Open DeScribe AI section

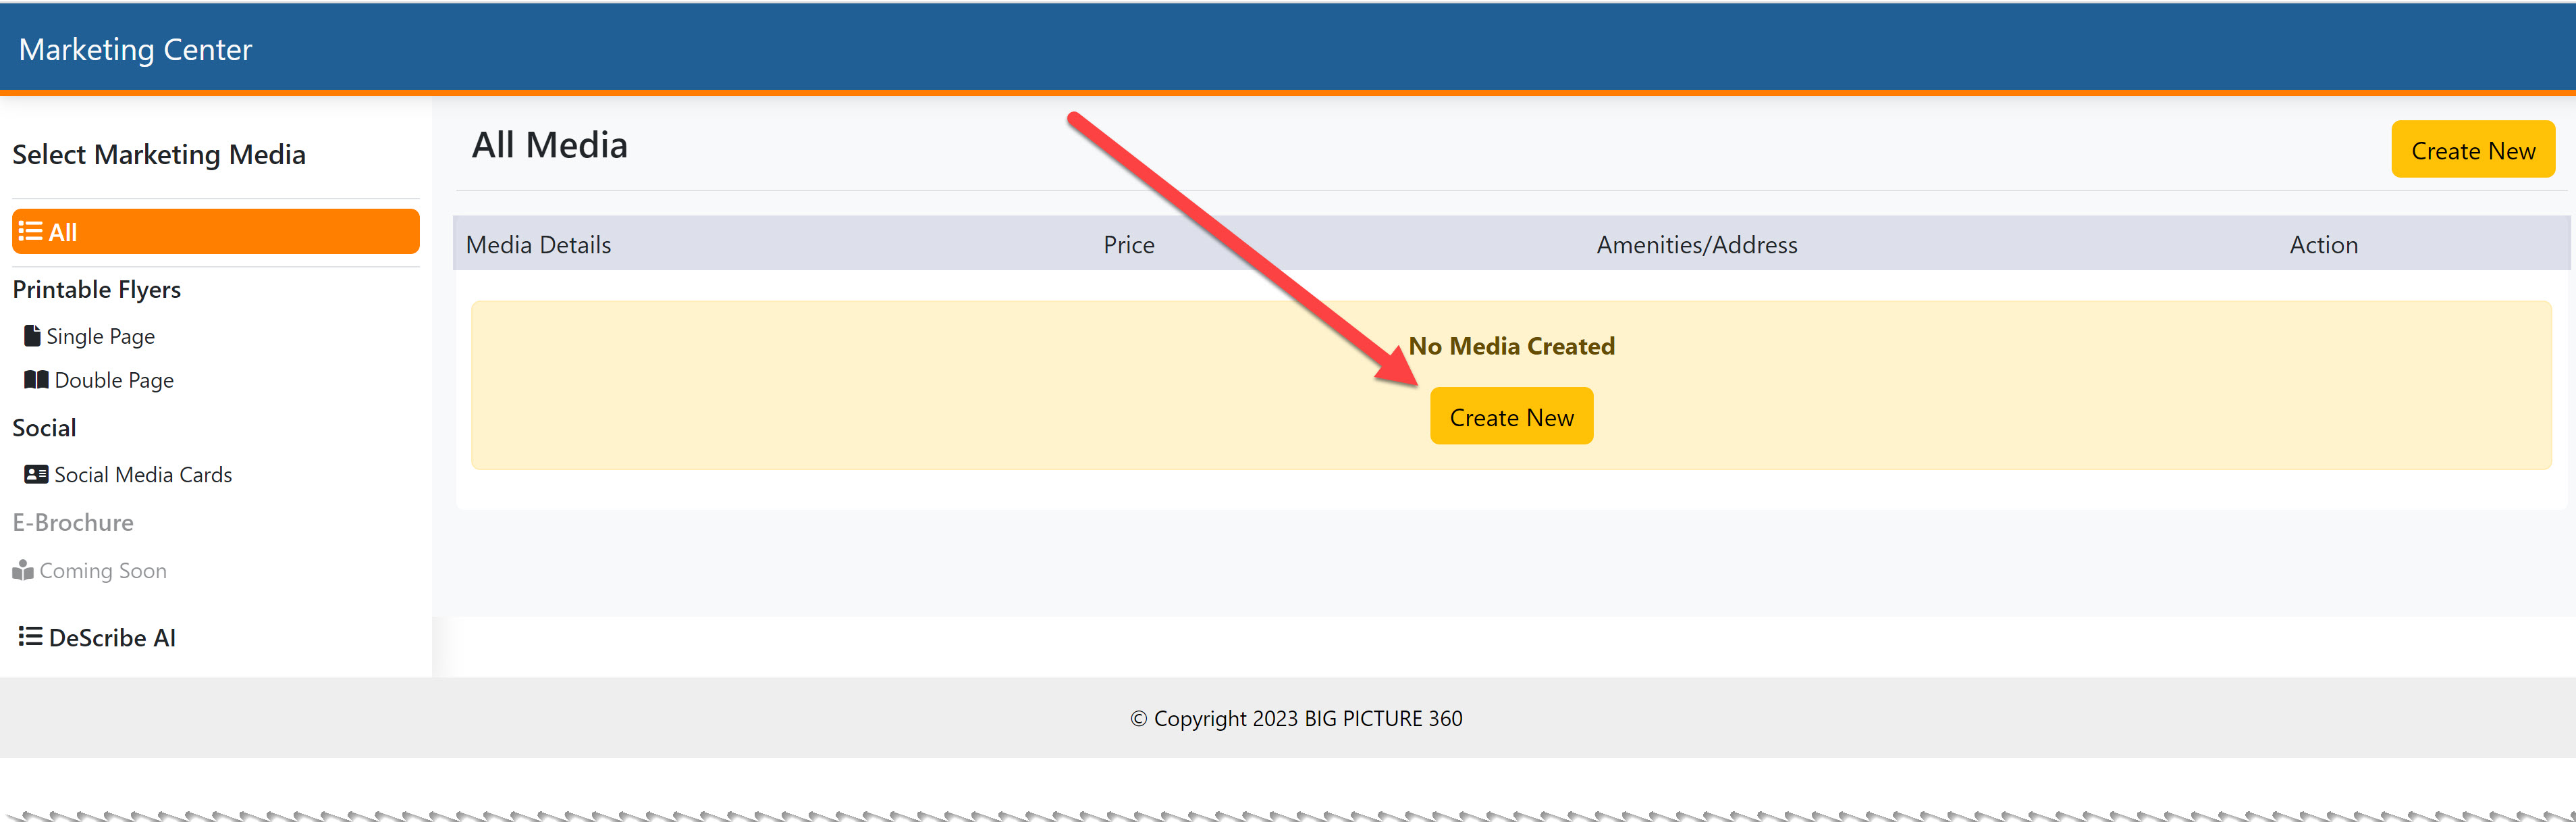click(112, 638)
